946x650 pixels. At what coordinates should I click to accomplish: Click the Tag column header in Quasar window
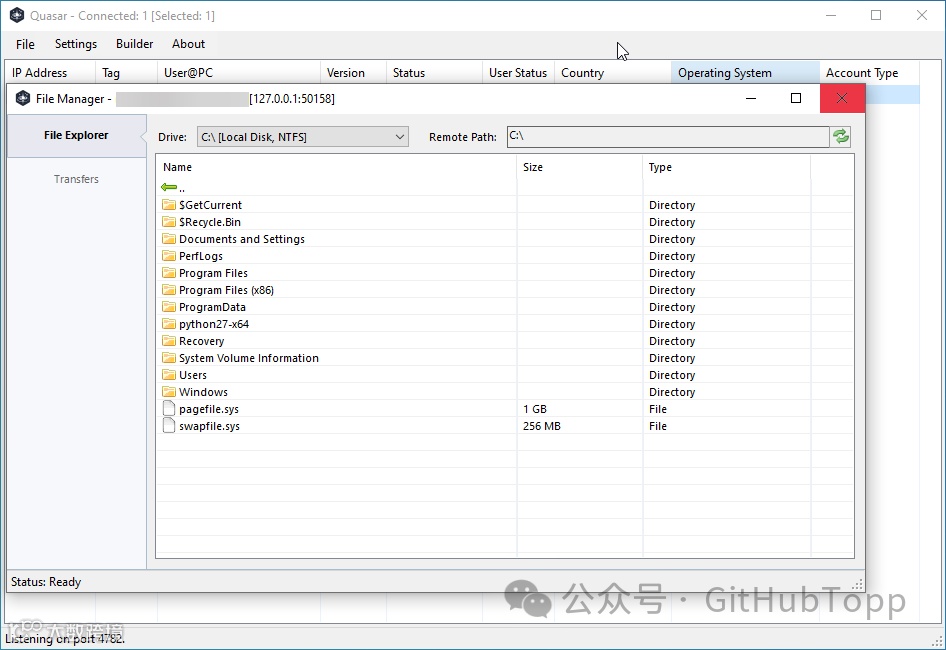click(x=126, y=72)
